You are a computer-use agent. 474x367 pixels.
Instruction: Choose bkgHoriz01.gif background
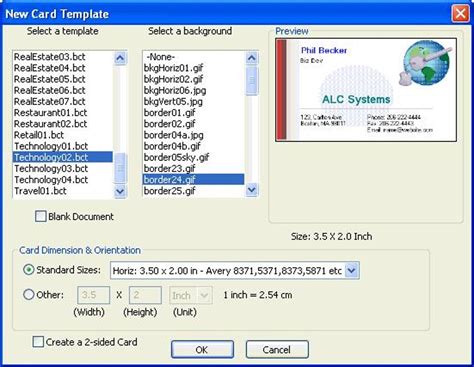[193, 68]
